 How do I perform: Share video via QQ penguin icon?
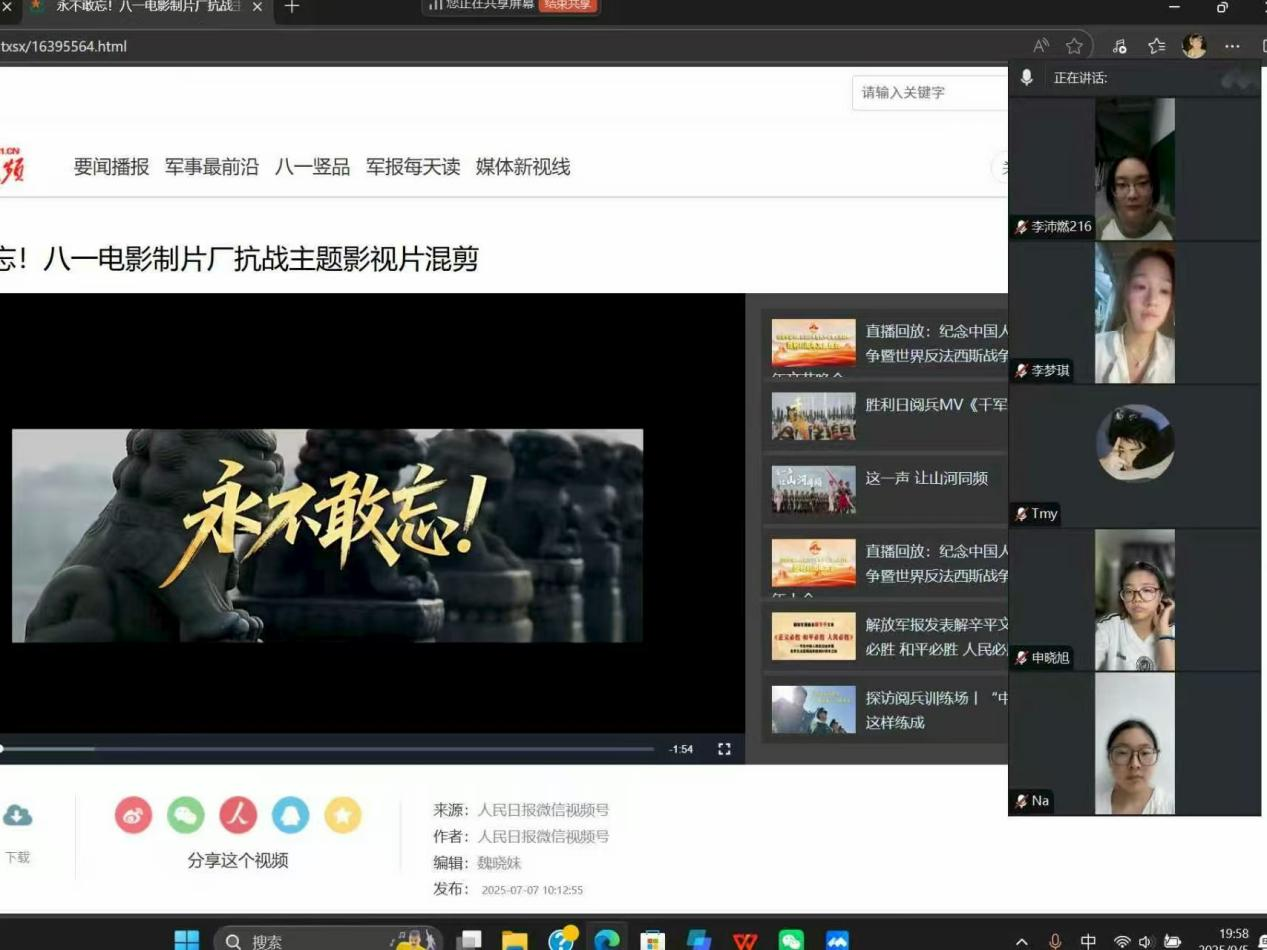tap(290, 816)
